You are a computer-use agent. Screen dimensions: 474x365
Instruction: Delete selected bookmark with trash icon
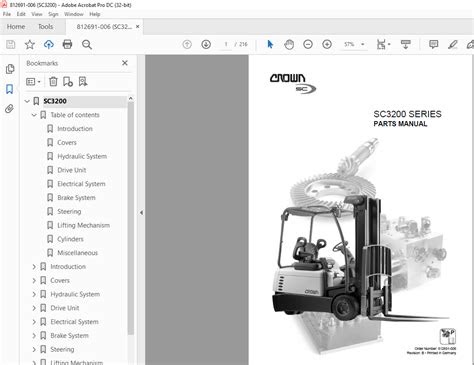53,81
